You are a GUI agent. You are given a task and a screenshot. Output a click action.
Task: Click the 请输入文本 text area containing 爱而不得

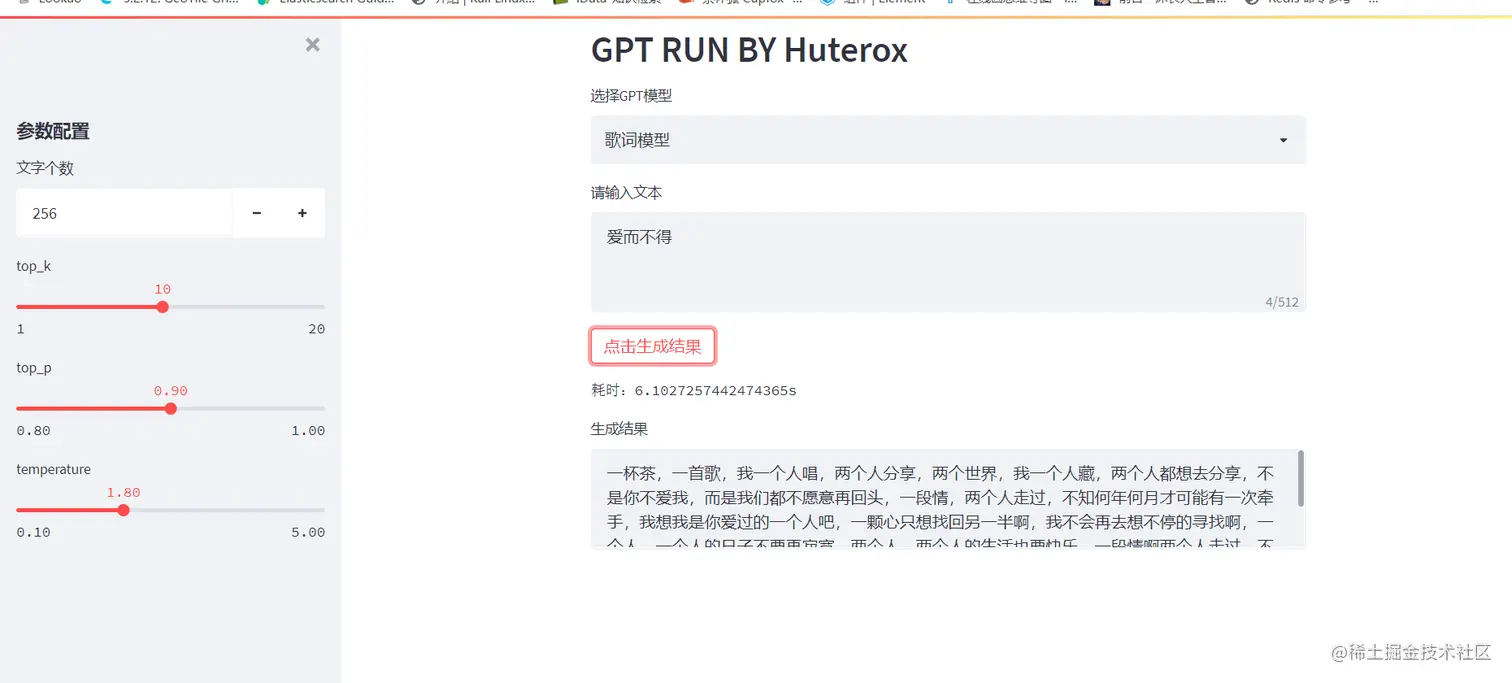948,262
